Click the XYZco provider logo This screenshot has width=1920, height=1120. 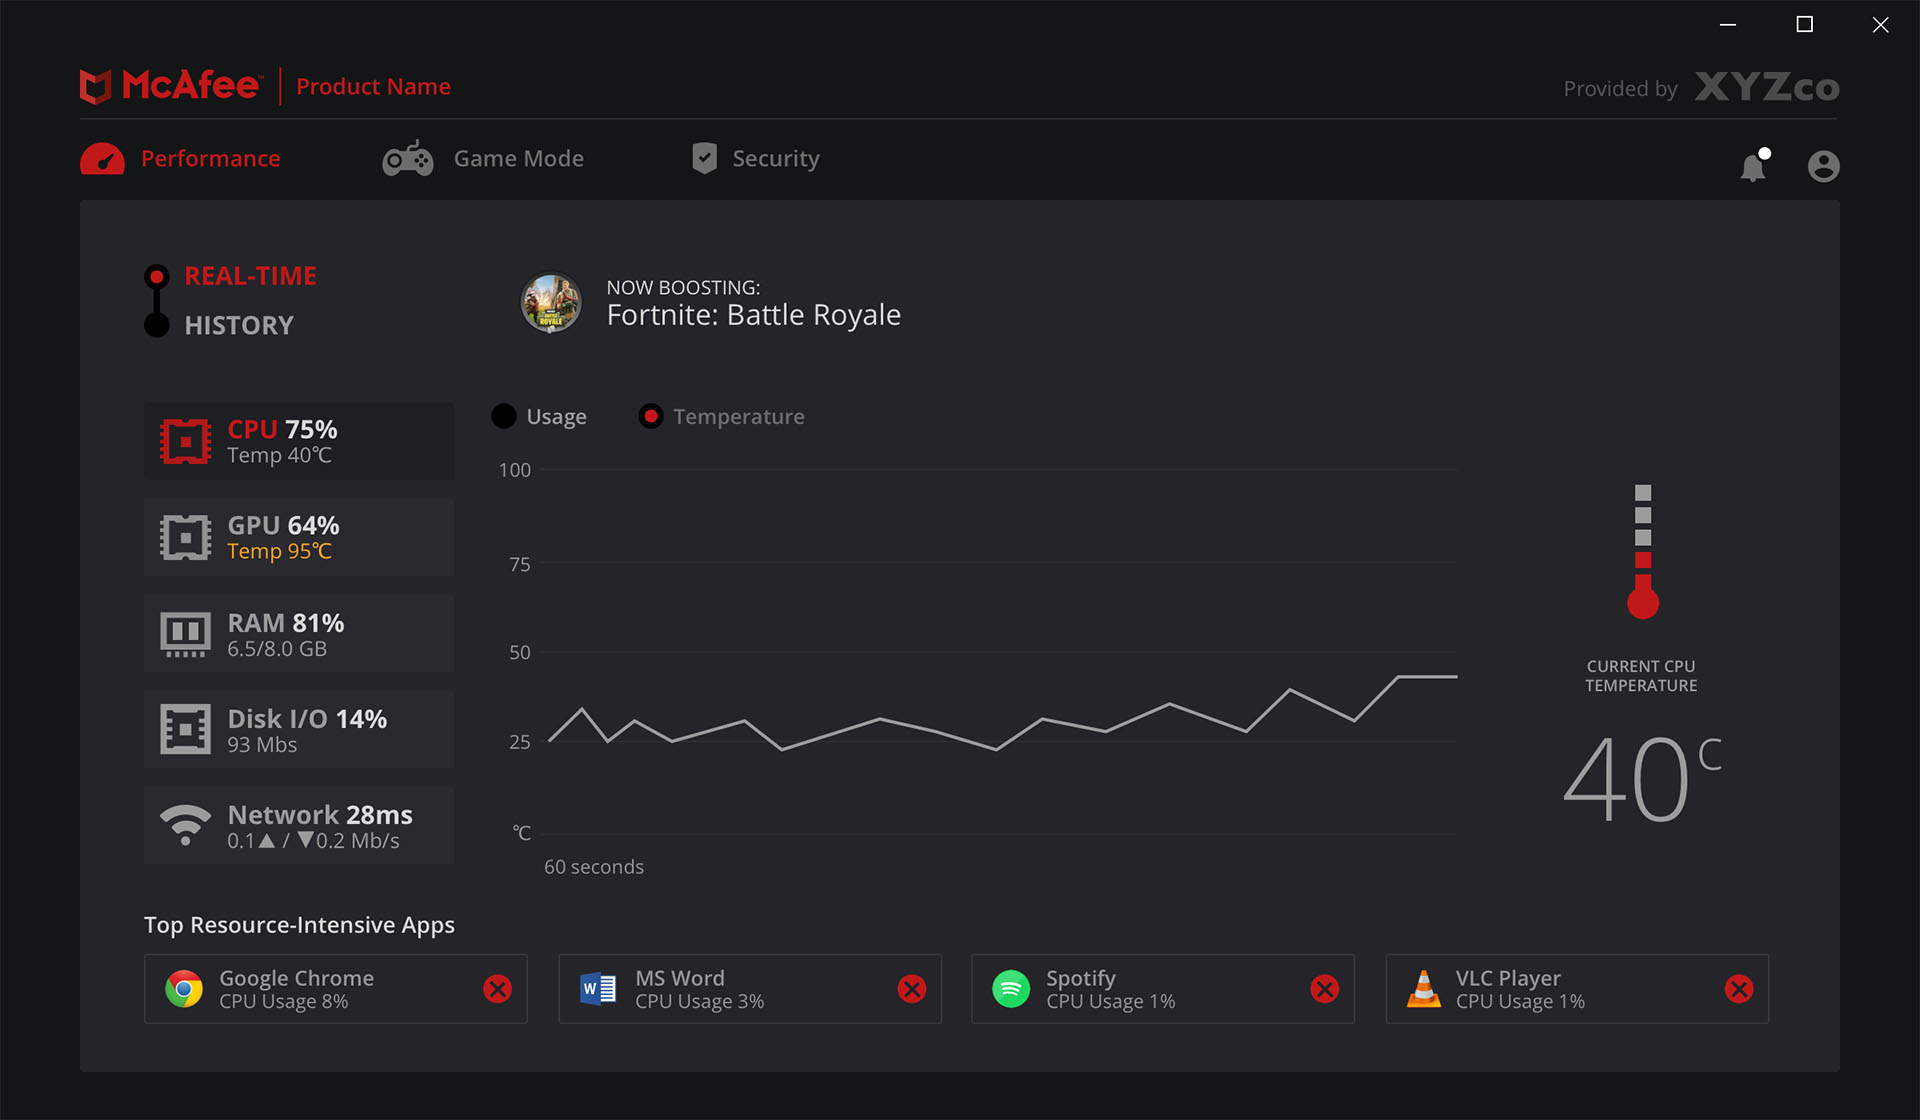[1767, 88]
